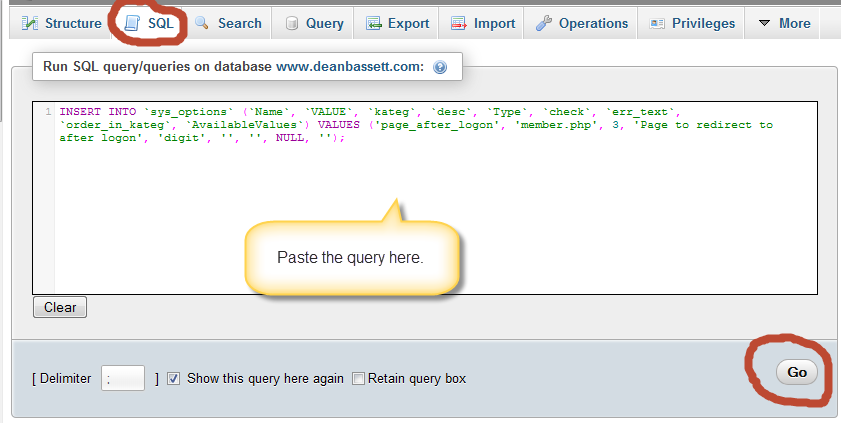841x423 pixels.
Task: Click the Query tab icon
Action: (292, 23)
